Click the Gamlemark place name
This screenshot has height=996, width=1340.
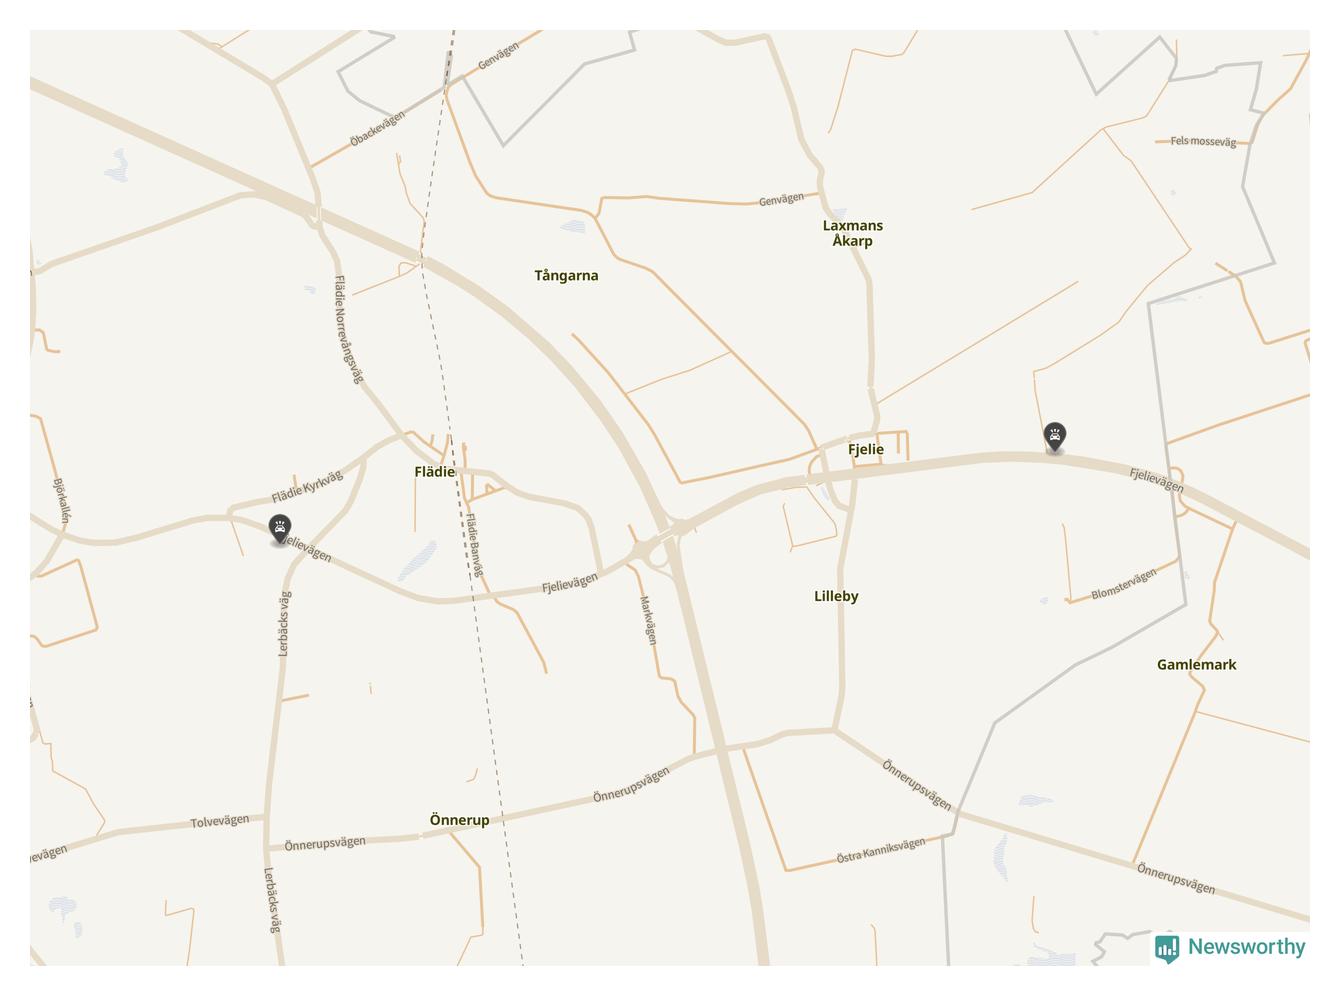(1196, 665)
